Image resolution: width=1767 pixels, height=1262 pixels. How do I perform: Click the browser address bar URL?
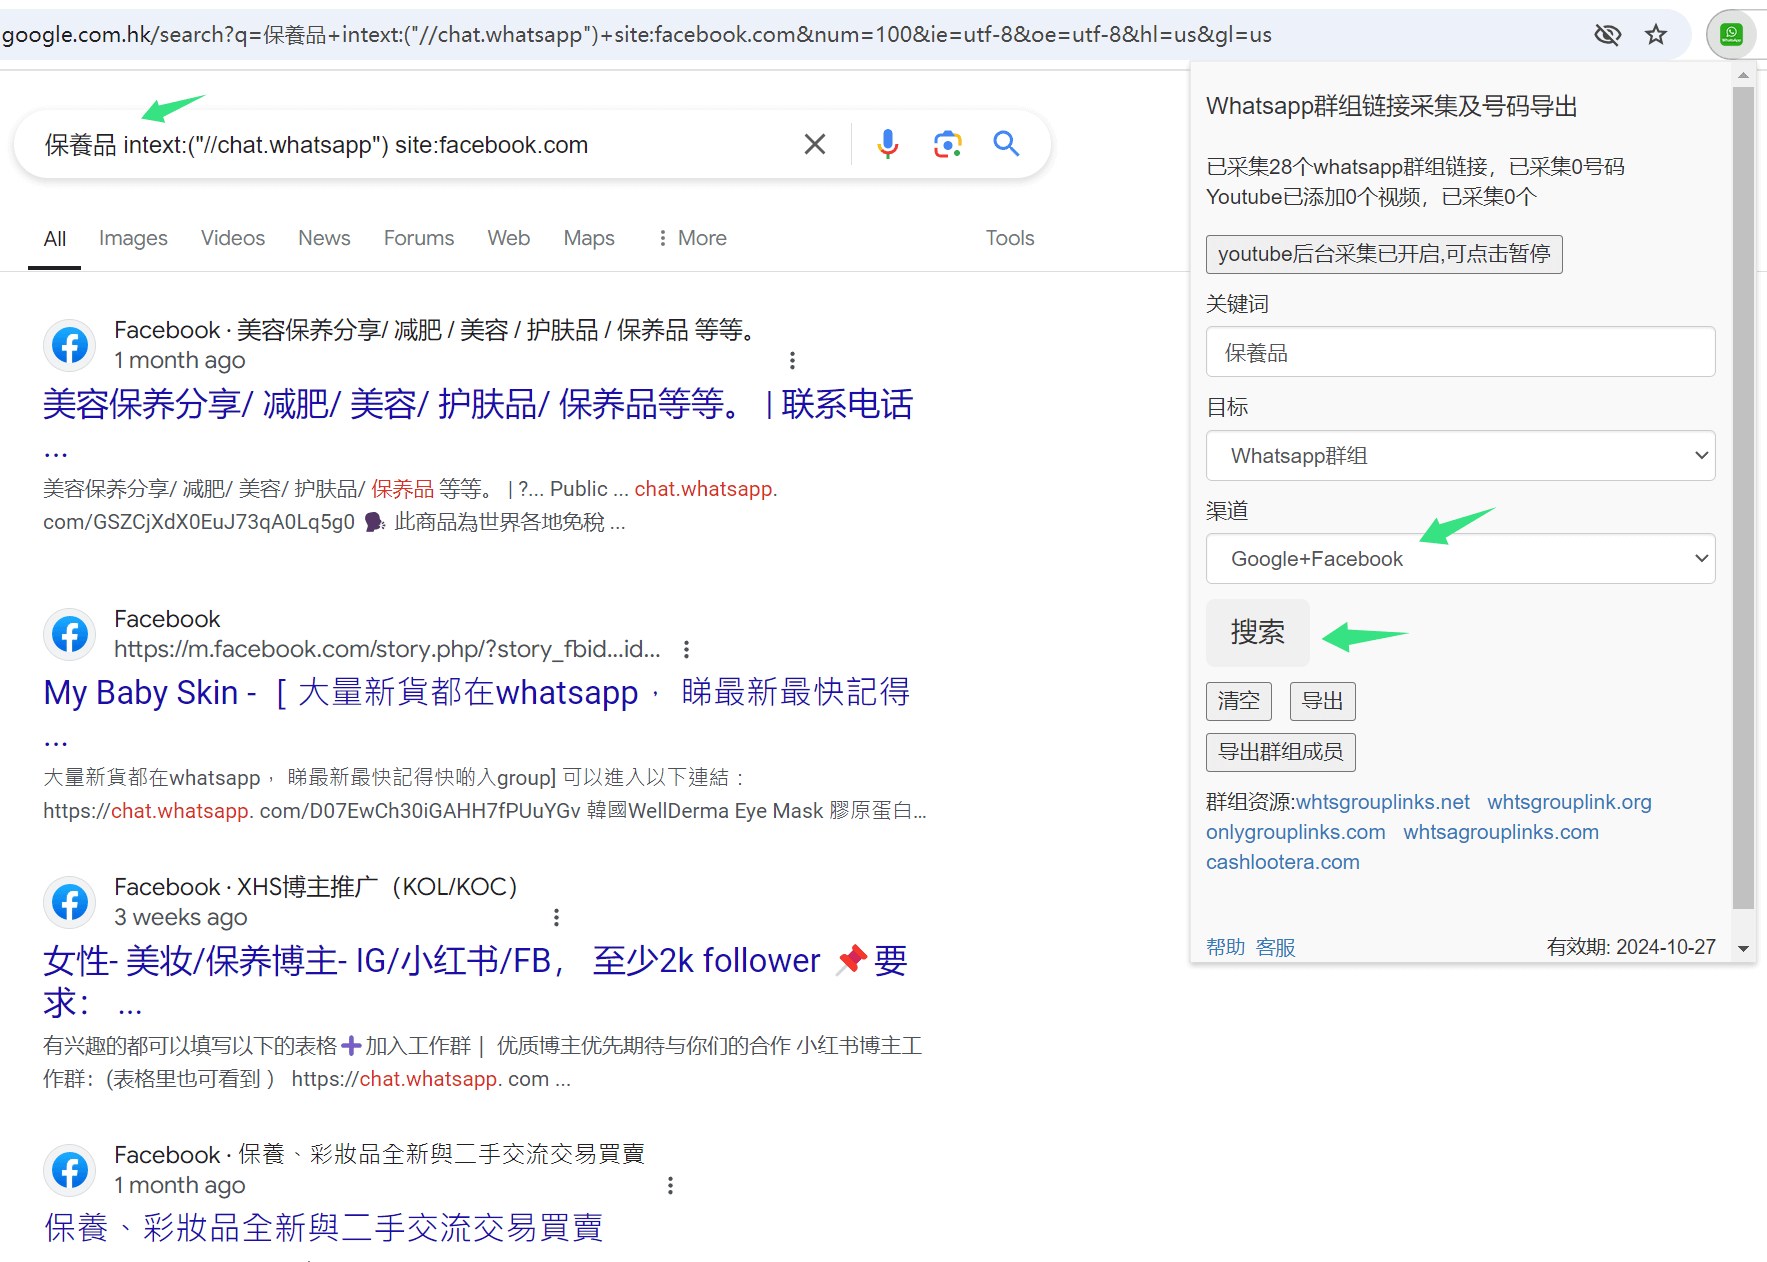pos(637,35)
